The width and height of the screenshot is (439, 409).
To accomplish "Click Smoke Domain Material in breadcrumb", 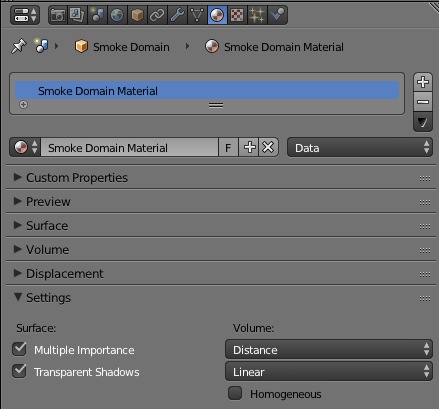I will tap(274, 47).
